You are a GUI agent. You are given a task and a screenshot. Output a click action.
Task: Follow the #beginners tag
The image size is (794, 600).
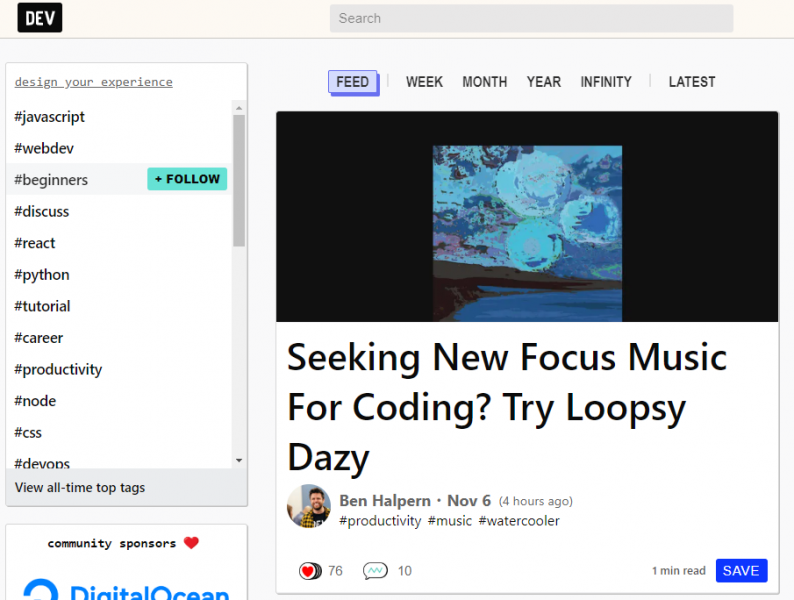(187, 179)
